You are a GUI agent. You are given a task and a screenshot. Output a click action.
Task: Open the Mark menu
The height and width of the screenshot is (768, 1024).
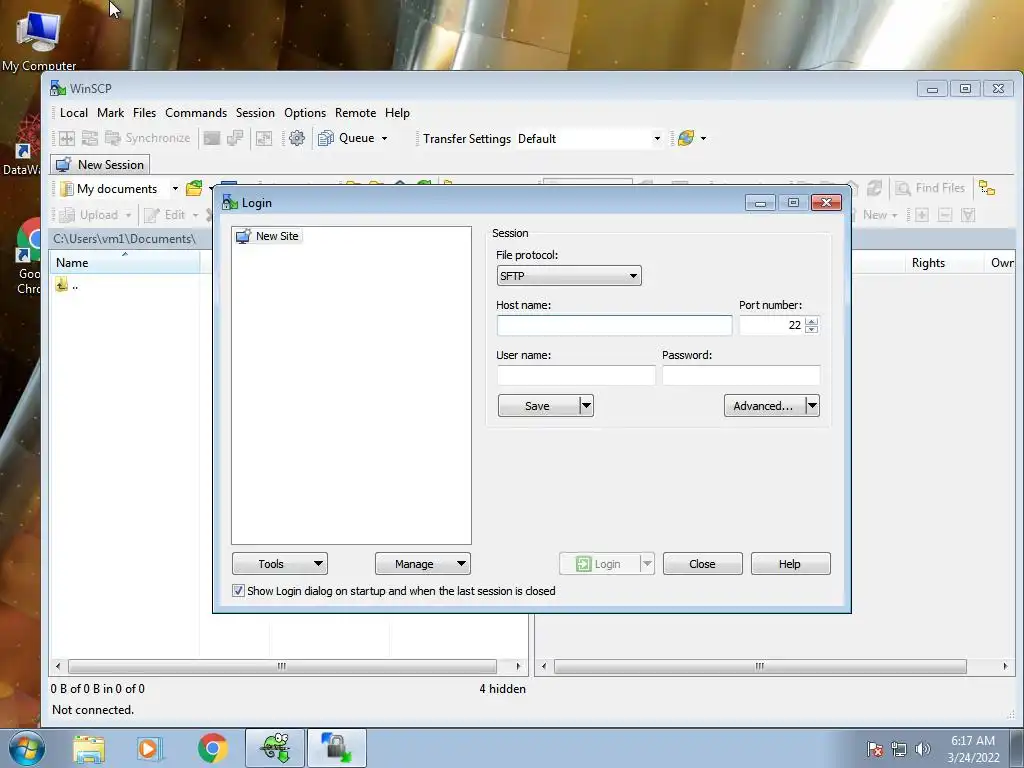[110, 113]
